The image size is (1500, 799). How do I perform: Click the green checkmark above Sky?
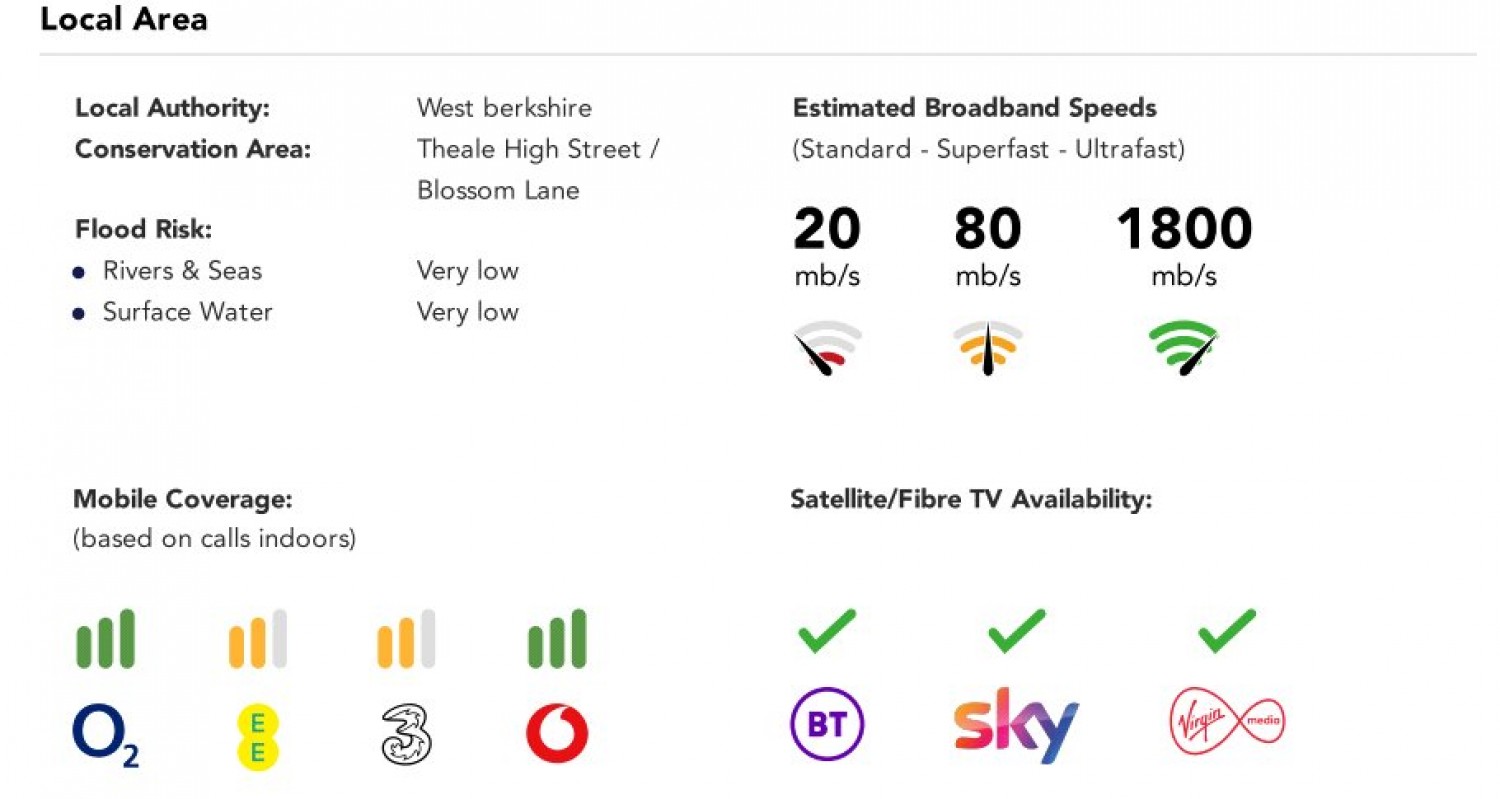1016,631
